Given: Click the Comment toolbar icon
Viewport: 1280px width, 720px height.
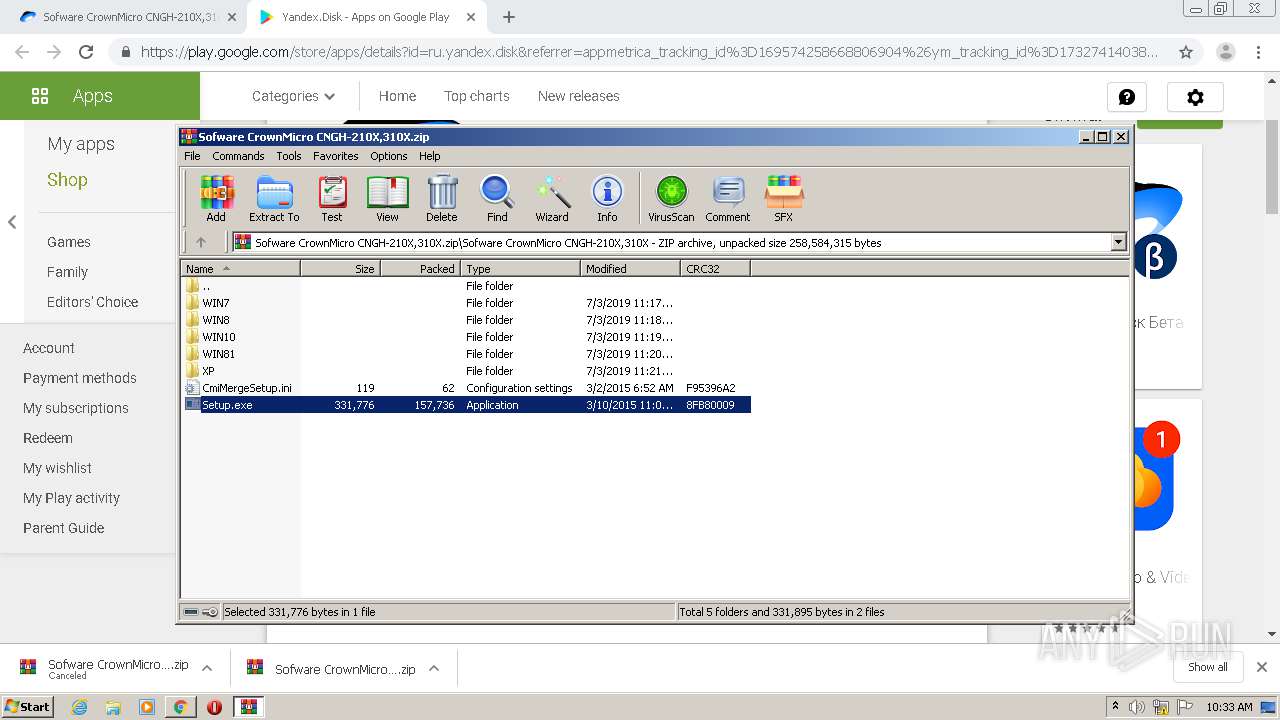Looking at the screenshot, I should coord(728,198).
